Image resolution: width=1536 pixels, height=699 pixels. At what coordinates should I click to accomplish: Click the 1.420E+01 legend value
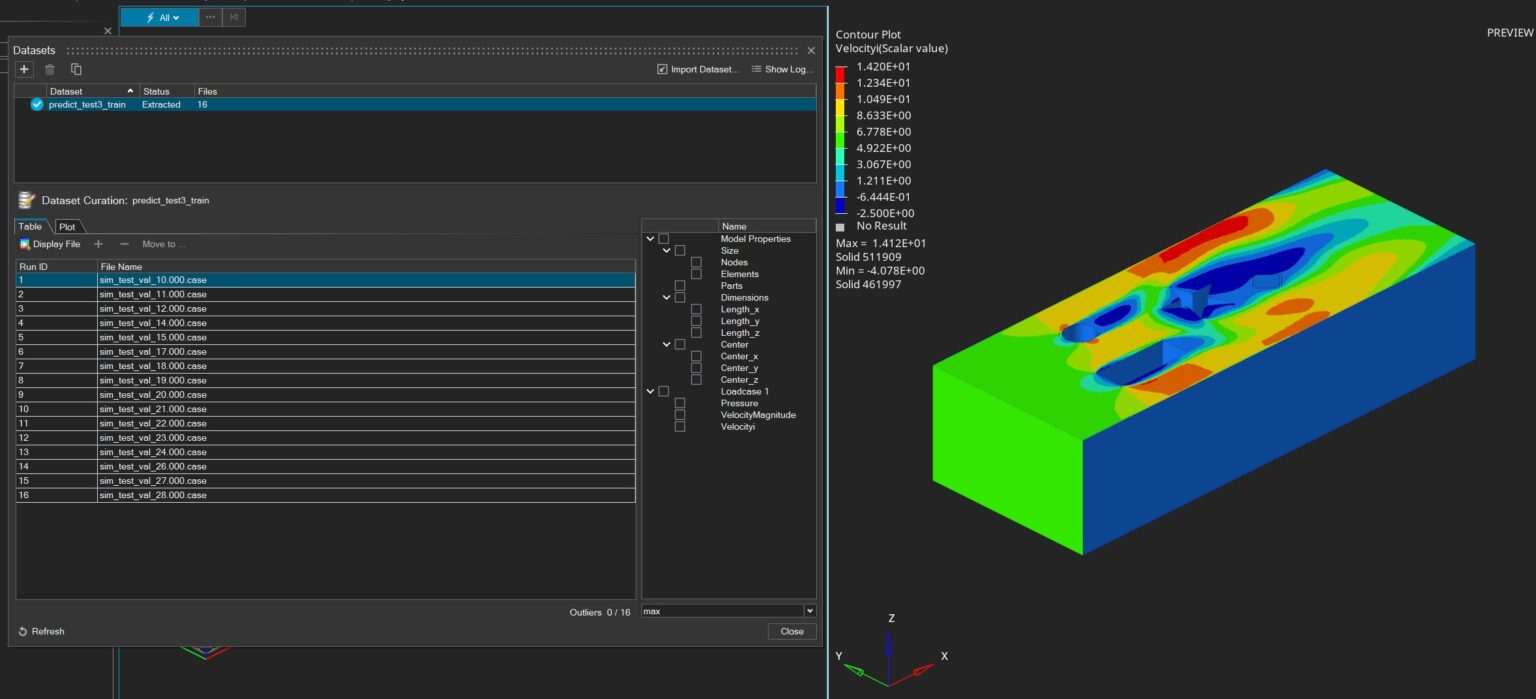pos(883,67)
